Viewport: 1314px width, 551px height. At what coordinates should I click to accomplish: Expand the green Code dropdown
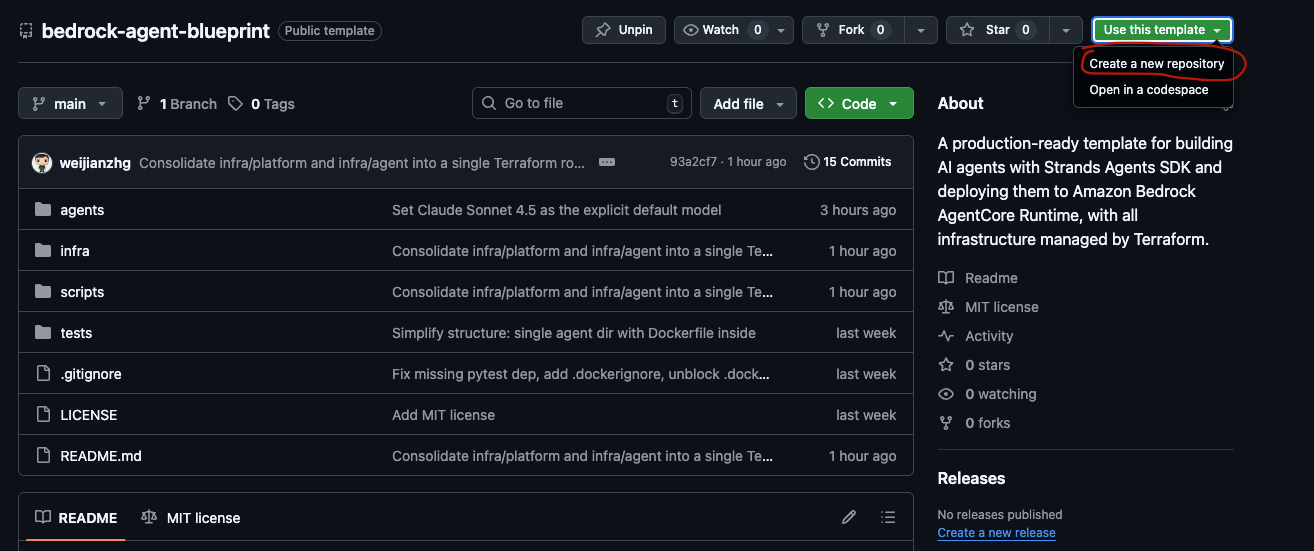click(858, 104)
